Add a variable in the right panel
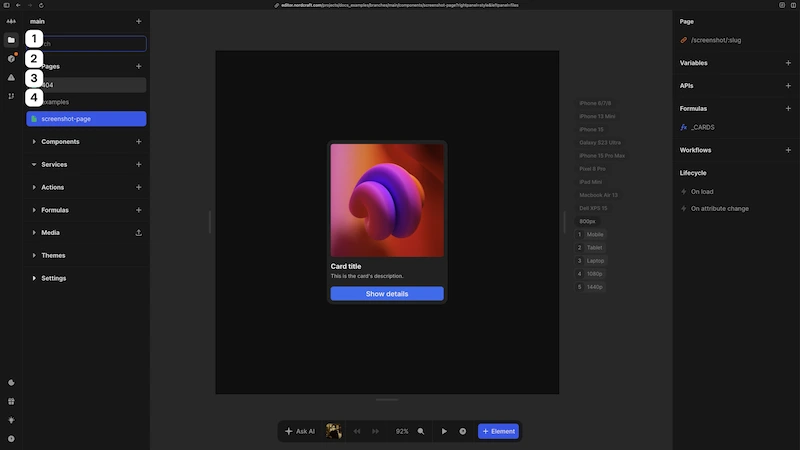Image resolution: width=800 pixels, height=450 pixels. 788,63
